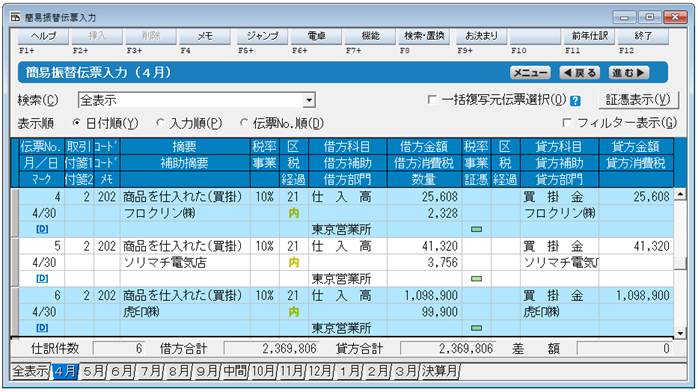This screenshot has width=698, height=392.
Task: Click the 進む forward arrow button
Action: 629,73
